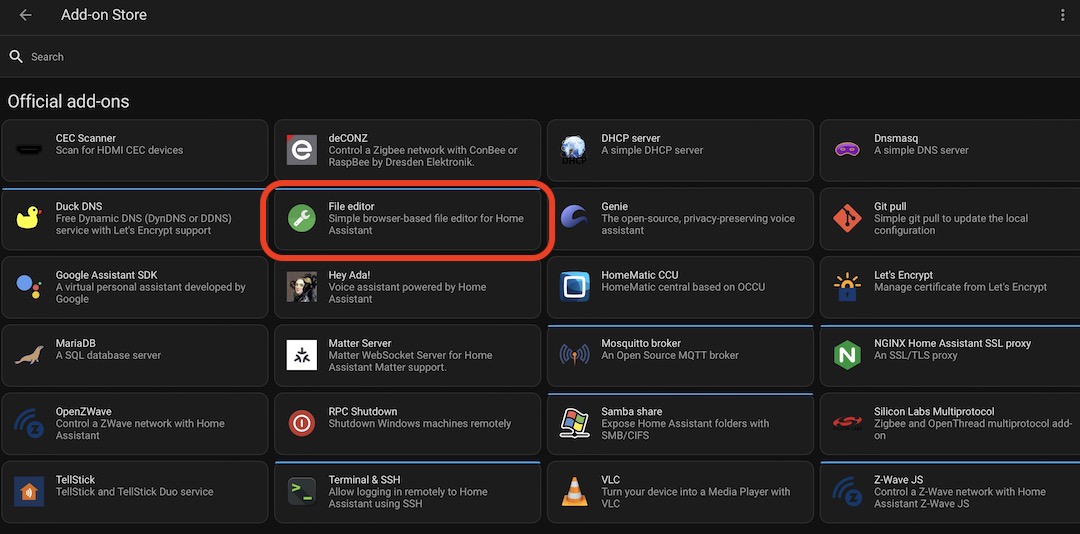Open the Dnsmasq add-on title
1080x534 pixels.
tap(895, 138)
